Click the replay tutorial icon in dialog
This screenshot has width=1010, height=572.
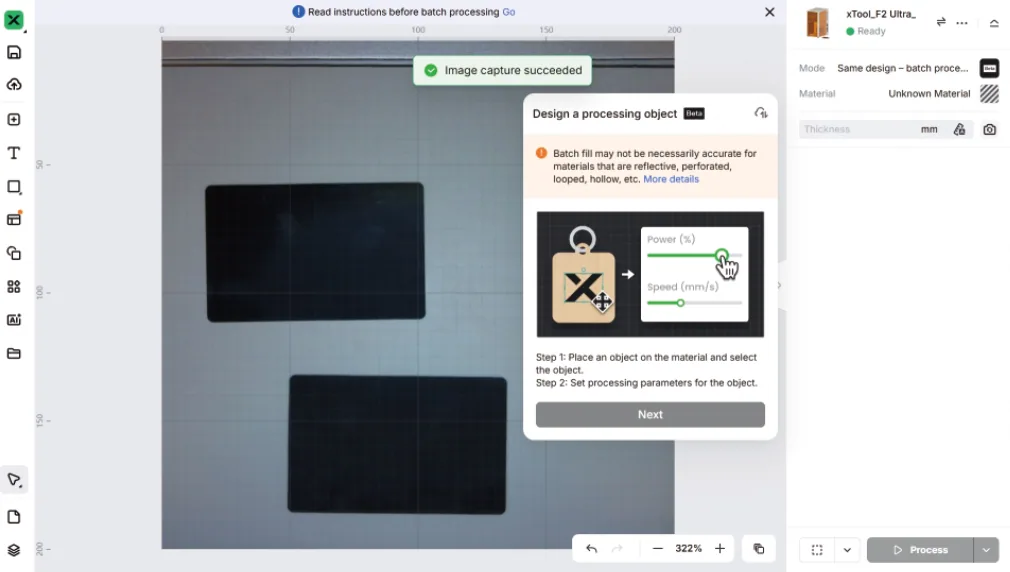click(761, 113)
